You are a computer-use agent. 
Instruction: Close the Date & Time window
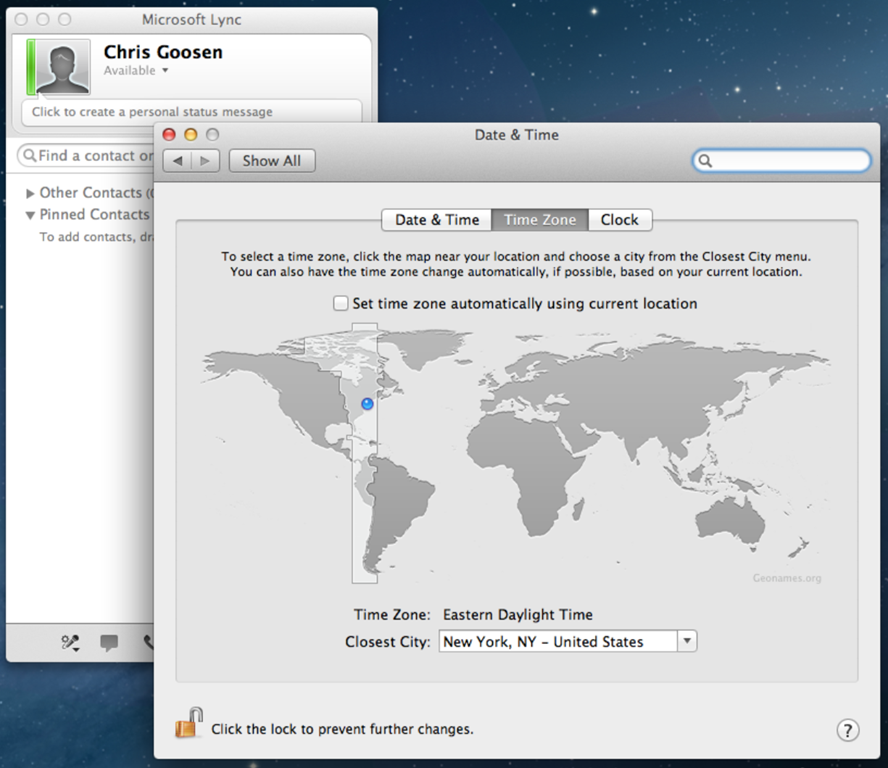pyautogui.click(x=169, y=135)
